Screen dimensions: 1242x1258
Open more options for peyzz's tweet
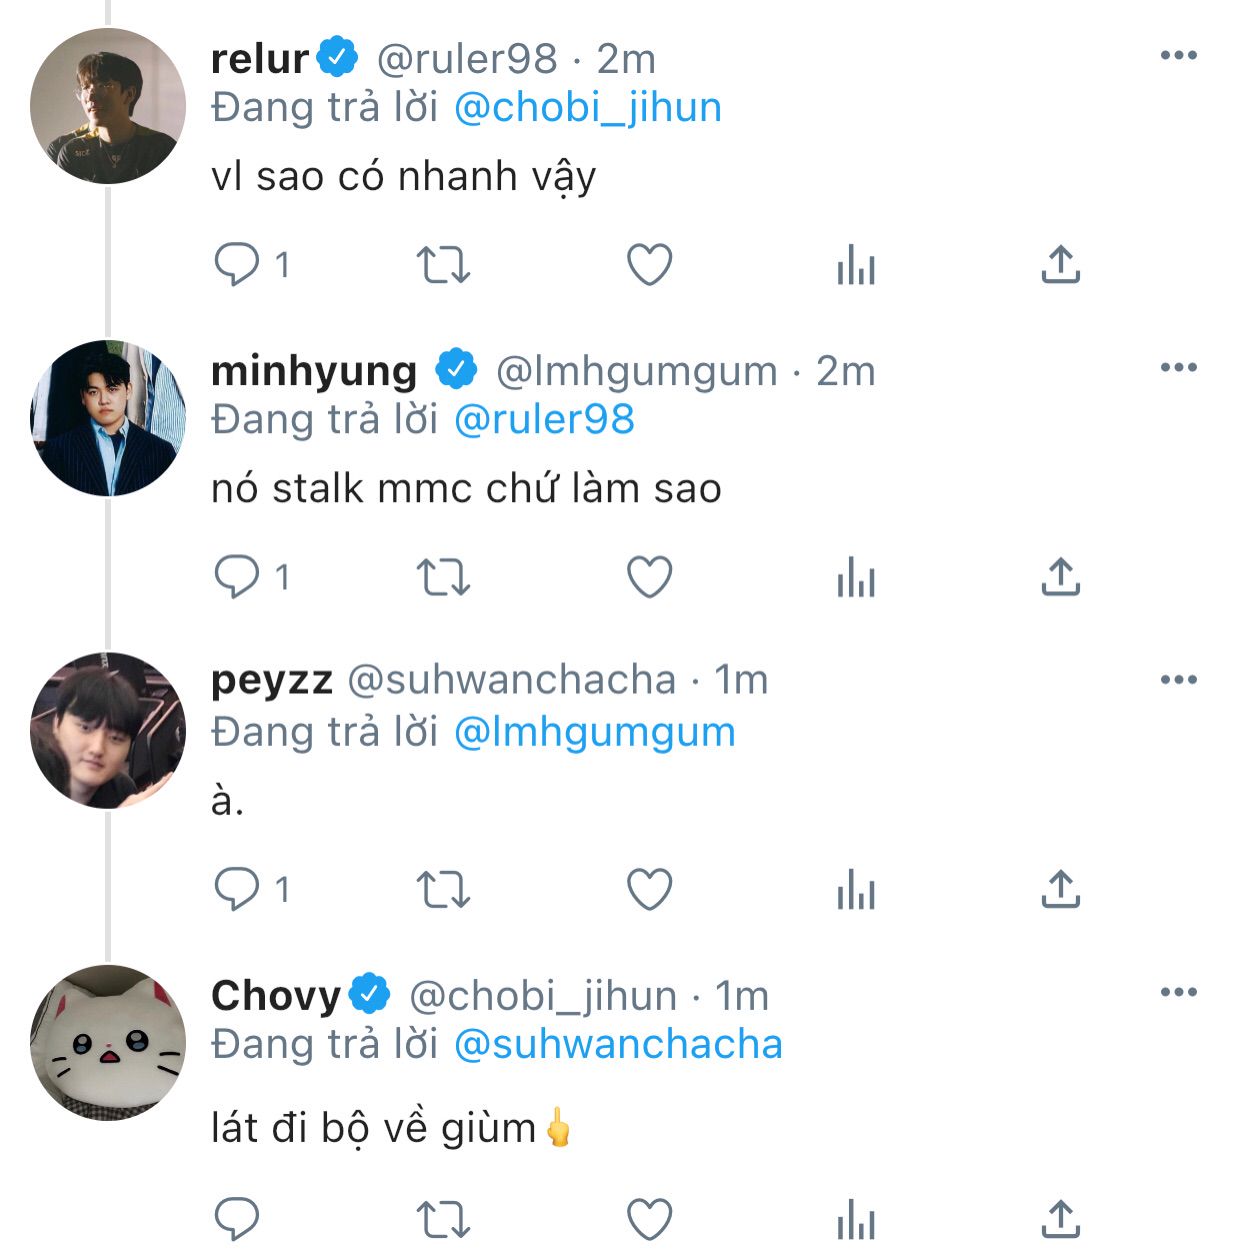pyautogui.click(x=1179, y=680)
